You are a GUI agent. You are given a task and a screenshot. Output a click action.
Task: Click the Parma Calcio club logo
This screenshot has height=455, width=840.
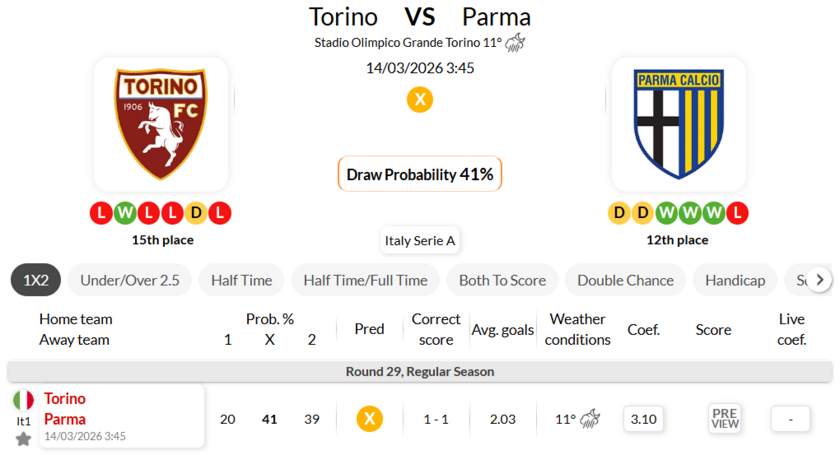[678, 124]
